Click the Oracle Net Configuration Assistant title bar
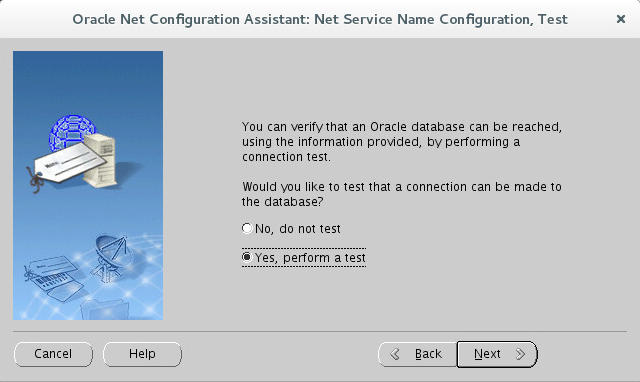This screenshot has height=382, width=640. tap(320, 19)
